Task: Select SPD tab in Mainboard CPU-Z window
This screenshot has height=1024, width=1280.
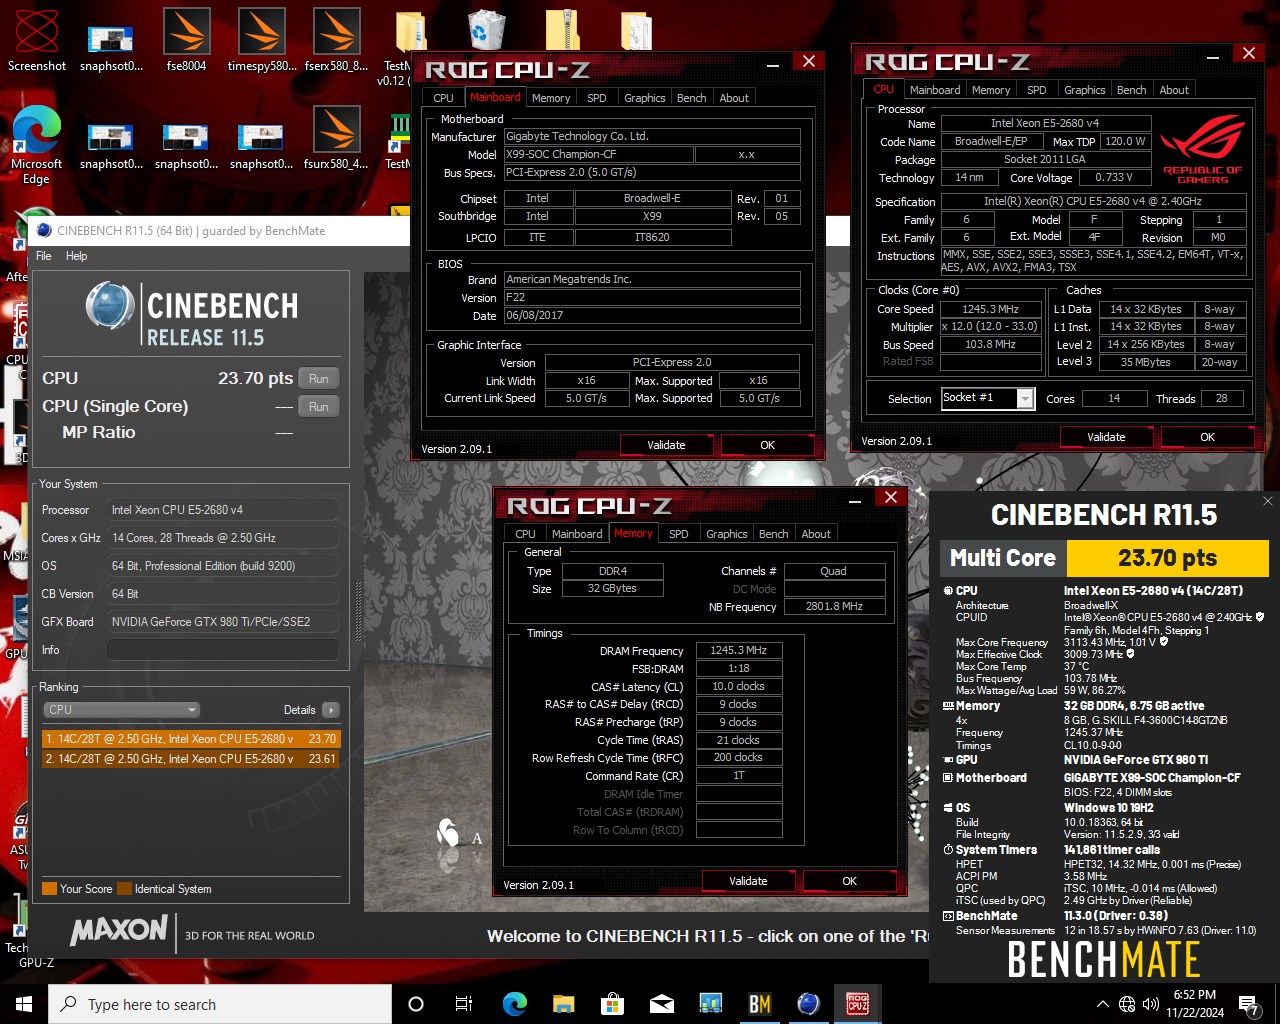Action: (597, 98)
